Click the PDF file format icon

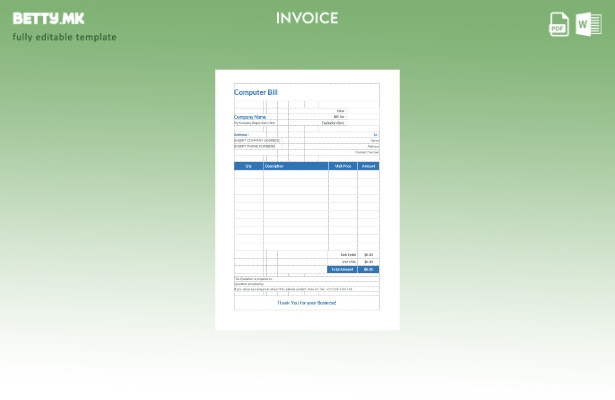559,24
